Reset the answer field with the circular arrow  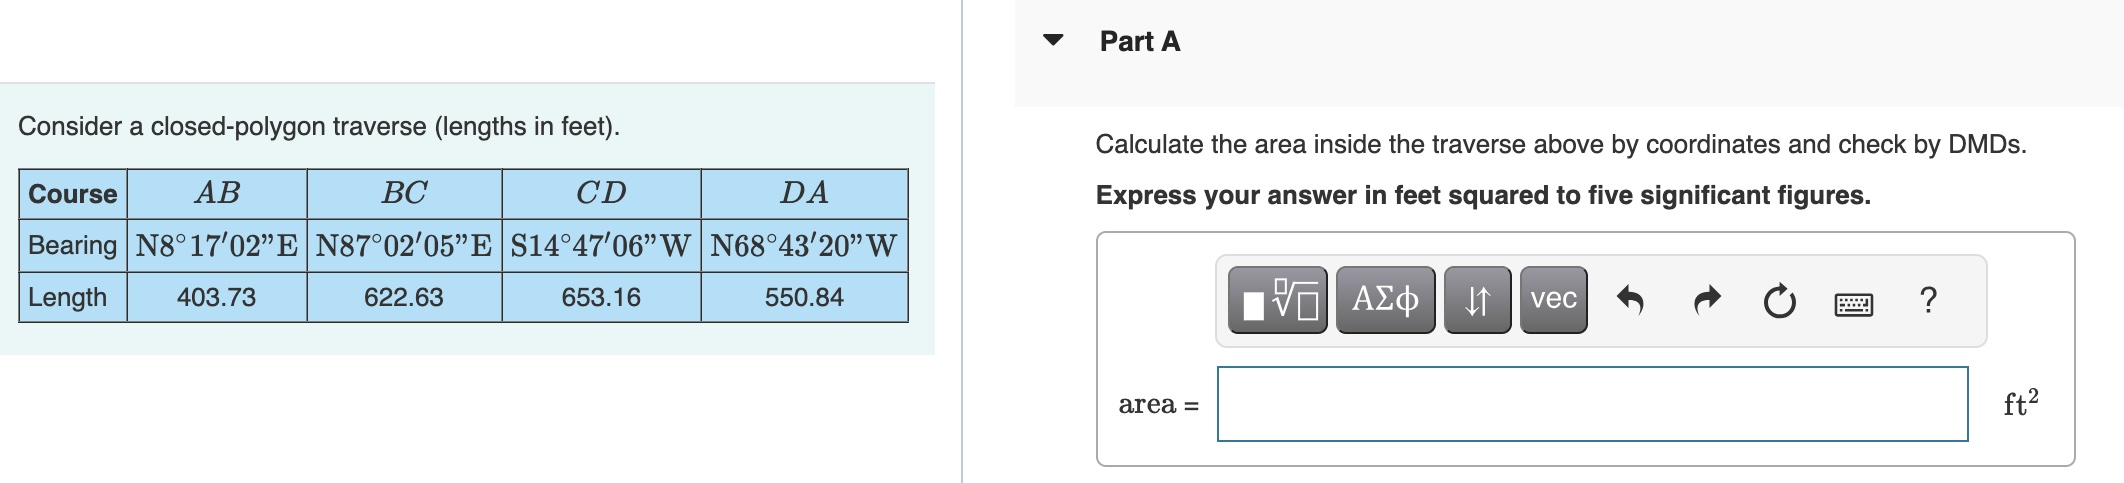pyautogui.click(x=1779, y=300)
